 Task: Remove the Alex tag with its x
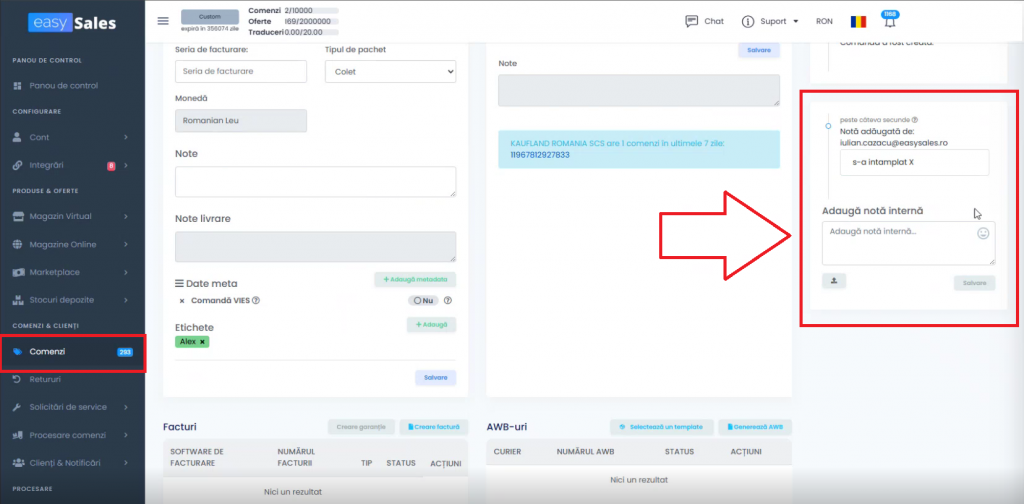click(202, 341)
